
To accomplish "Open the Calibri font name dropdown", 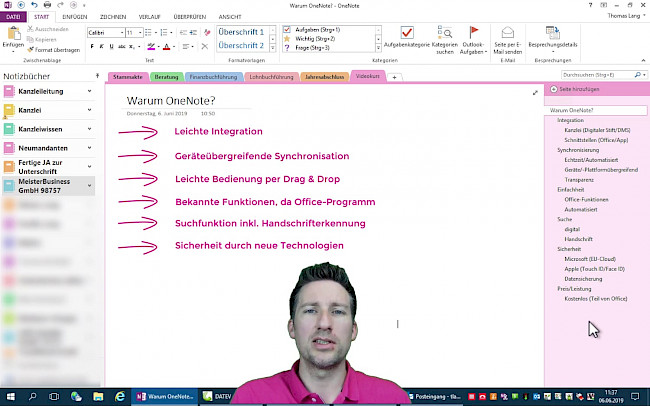I will (x=122, y=32).
